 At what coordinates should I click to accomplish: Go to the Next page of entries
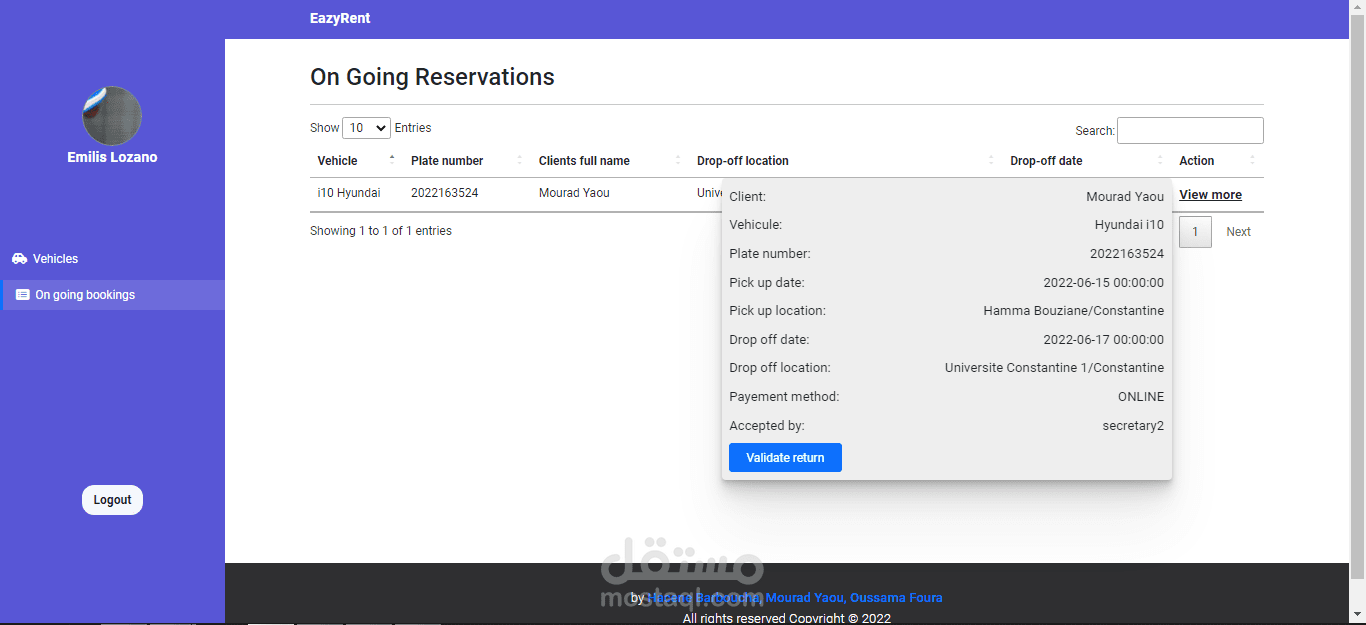1238,232
